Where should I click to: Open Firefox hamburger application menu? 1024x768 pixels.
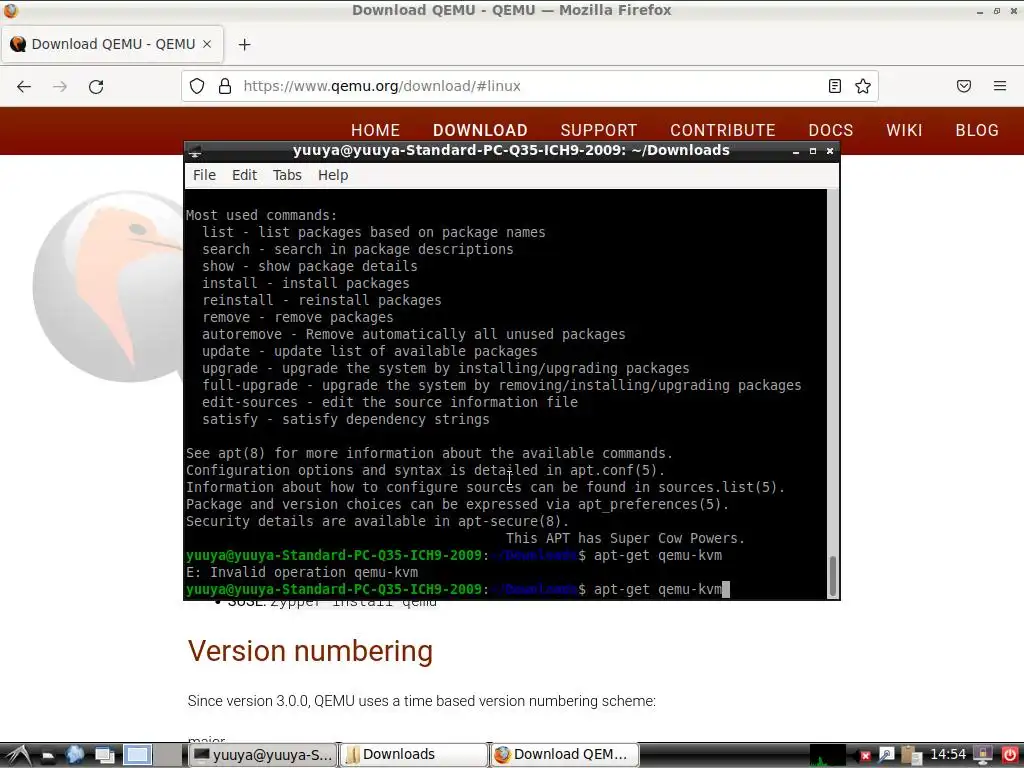pos(1000,86)
